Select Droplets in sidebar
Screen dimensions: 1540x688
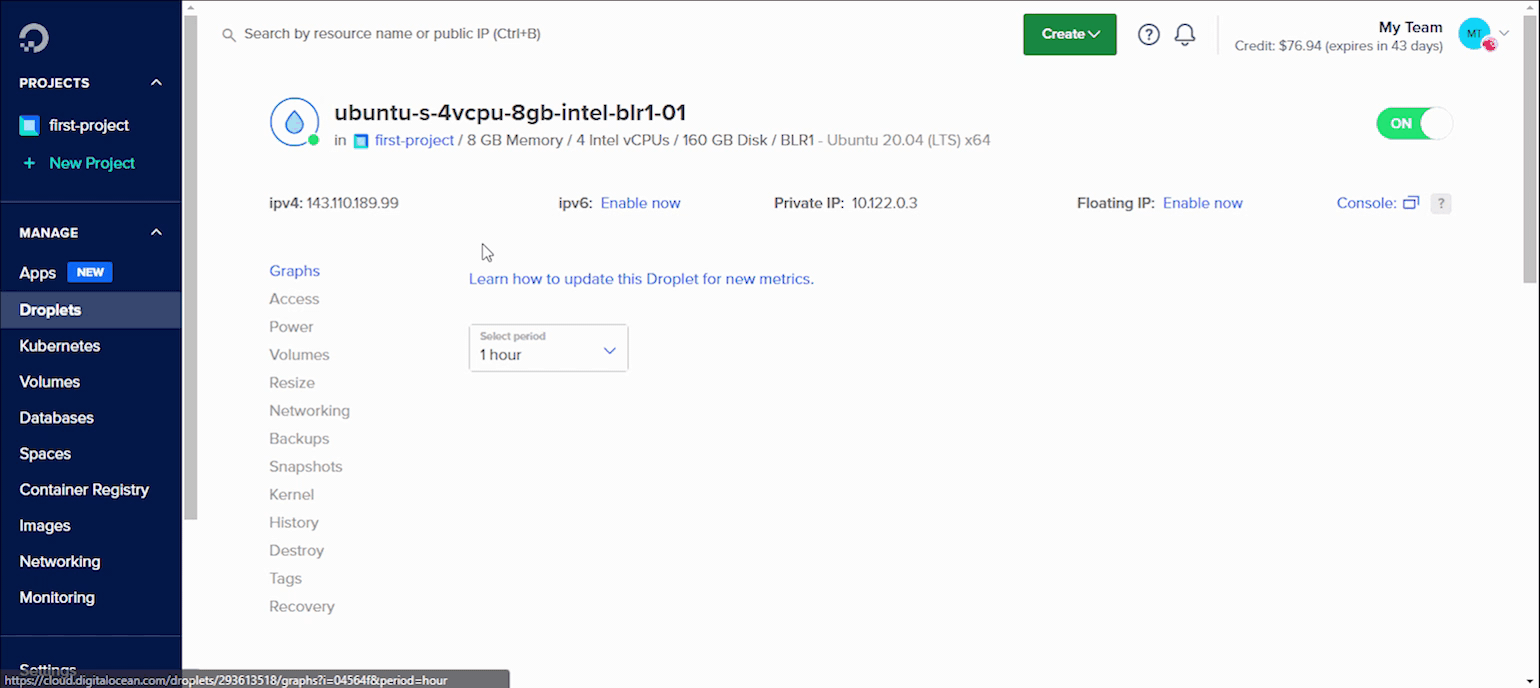point(91,310)
